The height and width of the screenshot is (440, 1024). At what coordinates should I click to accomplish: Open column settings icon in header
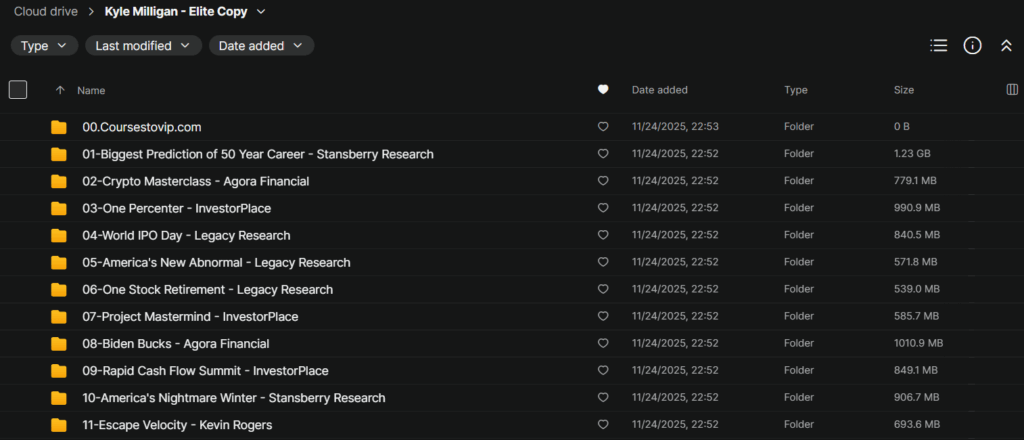[x=1011, y=90]
